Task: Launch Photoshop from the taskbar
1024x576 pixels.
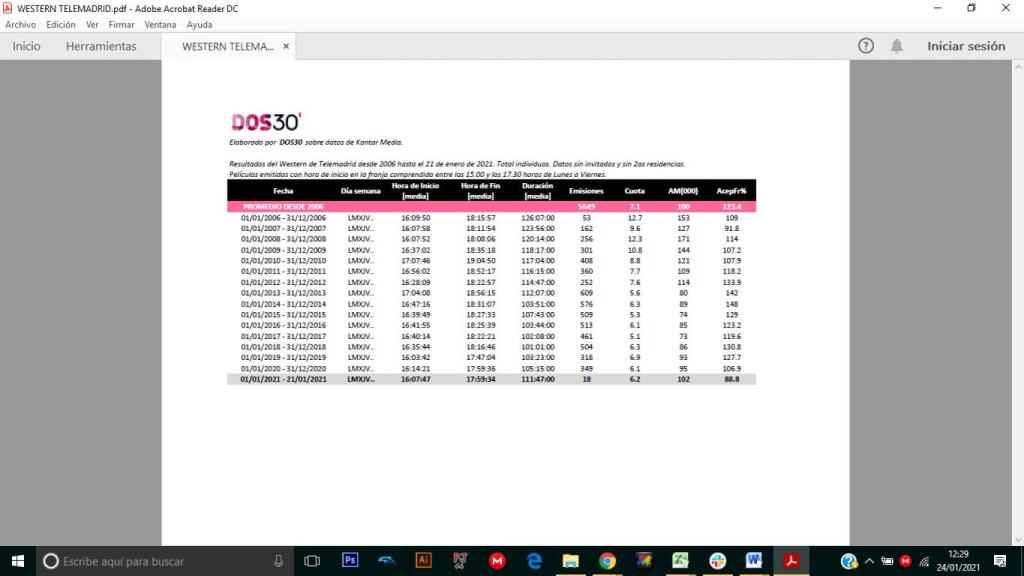Action: coord(350,560)
